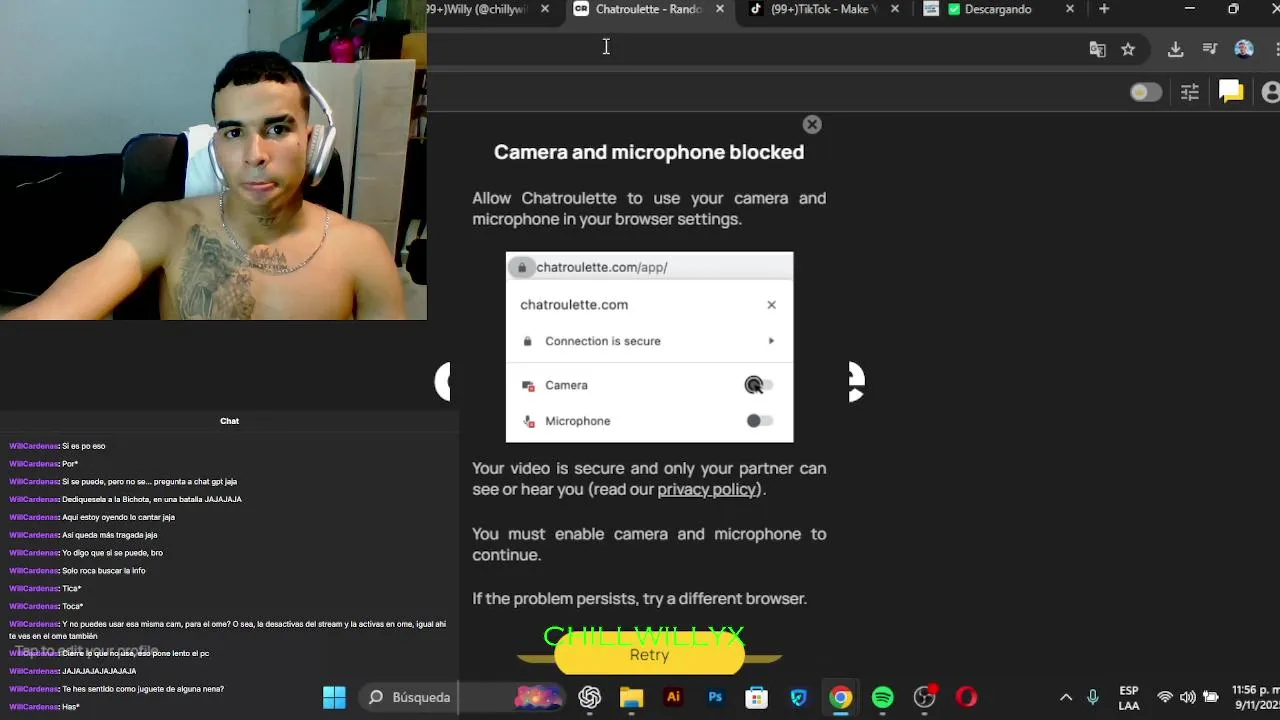Click chat message 'Por*'
The height and width of the screenshot is (720, 1280).
coord(69,464)
